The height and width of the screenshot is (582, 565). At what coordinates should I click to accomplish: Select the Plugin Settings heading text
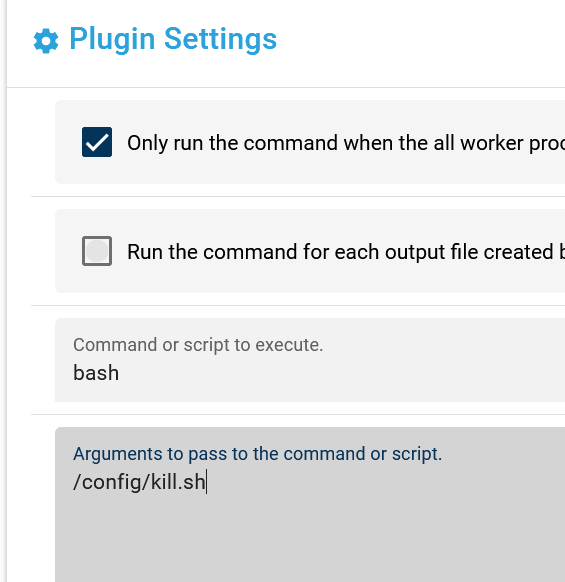[173, 39]
